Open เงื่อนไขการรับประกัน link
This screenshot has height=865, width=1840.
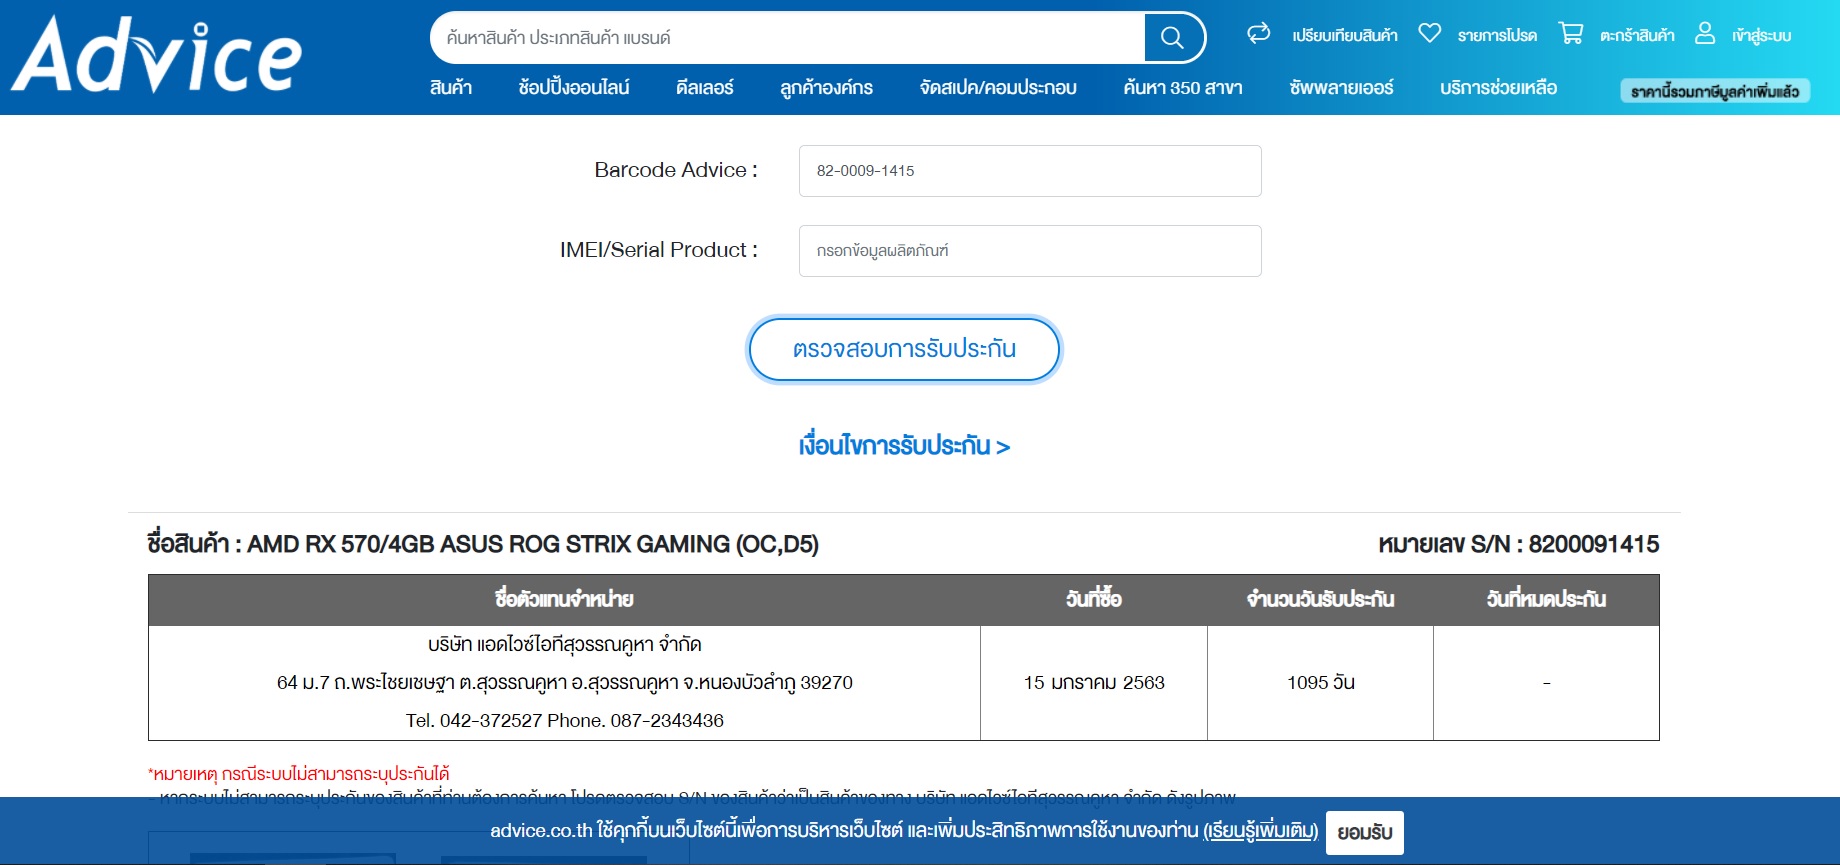904,446
